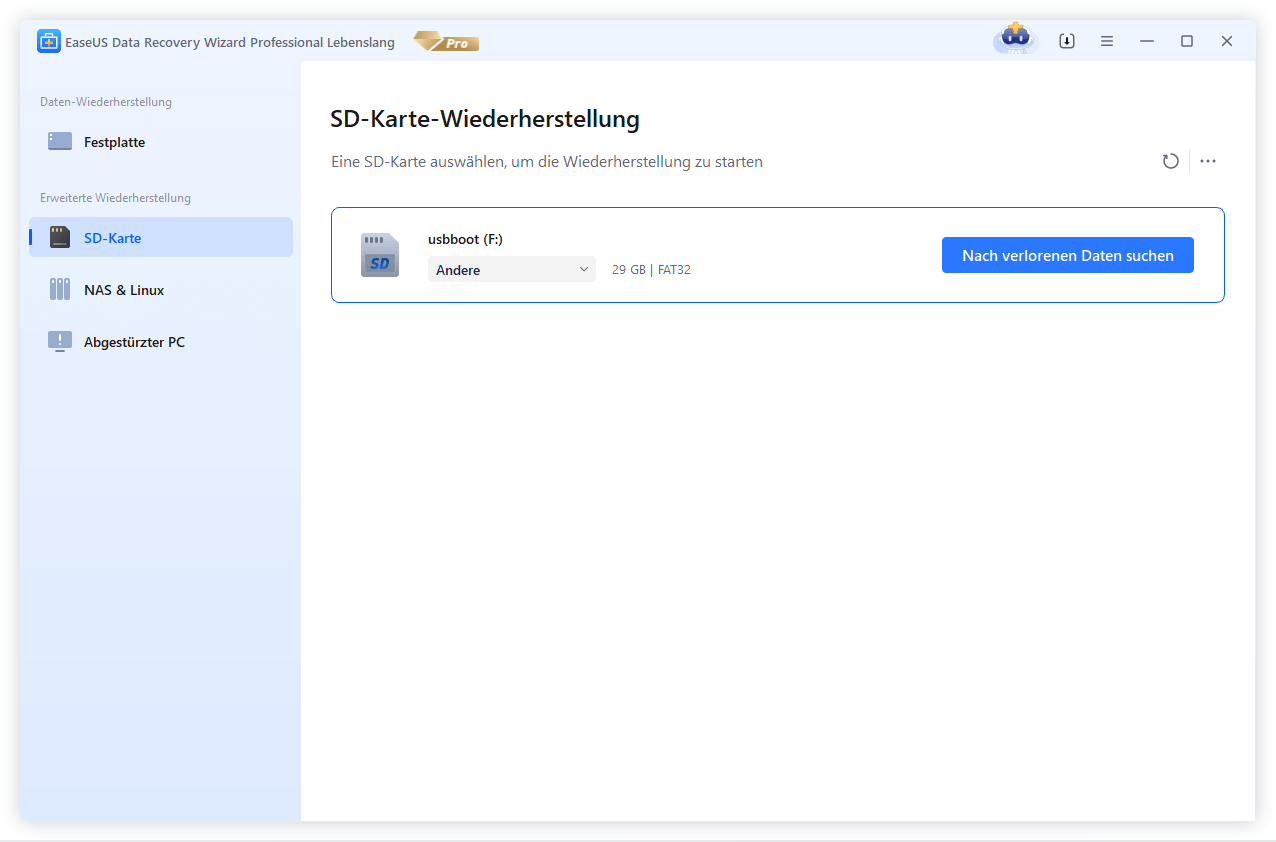Screen dimensions: 1276x842
Task: Click the Pro badge in title bar
Action: pyautogui.click(x=447, y=42)
